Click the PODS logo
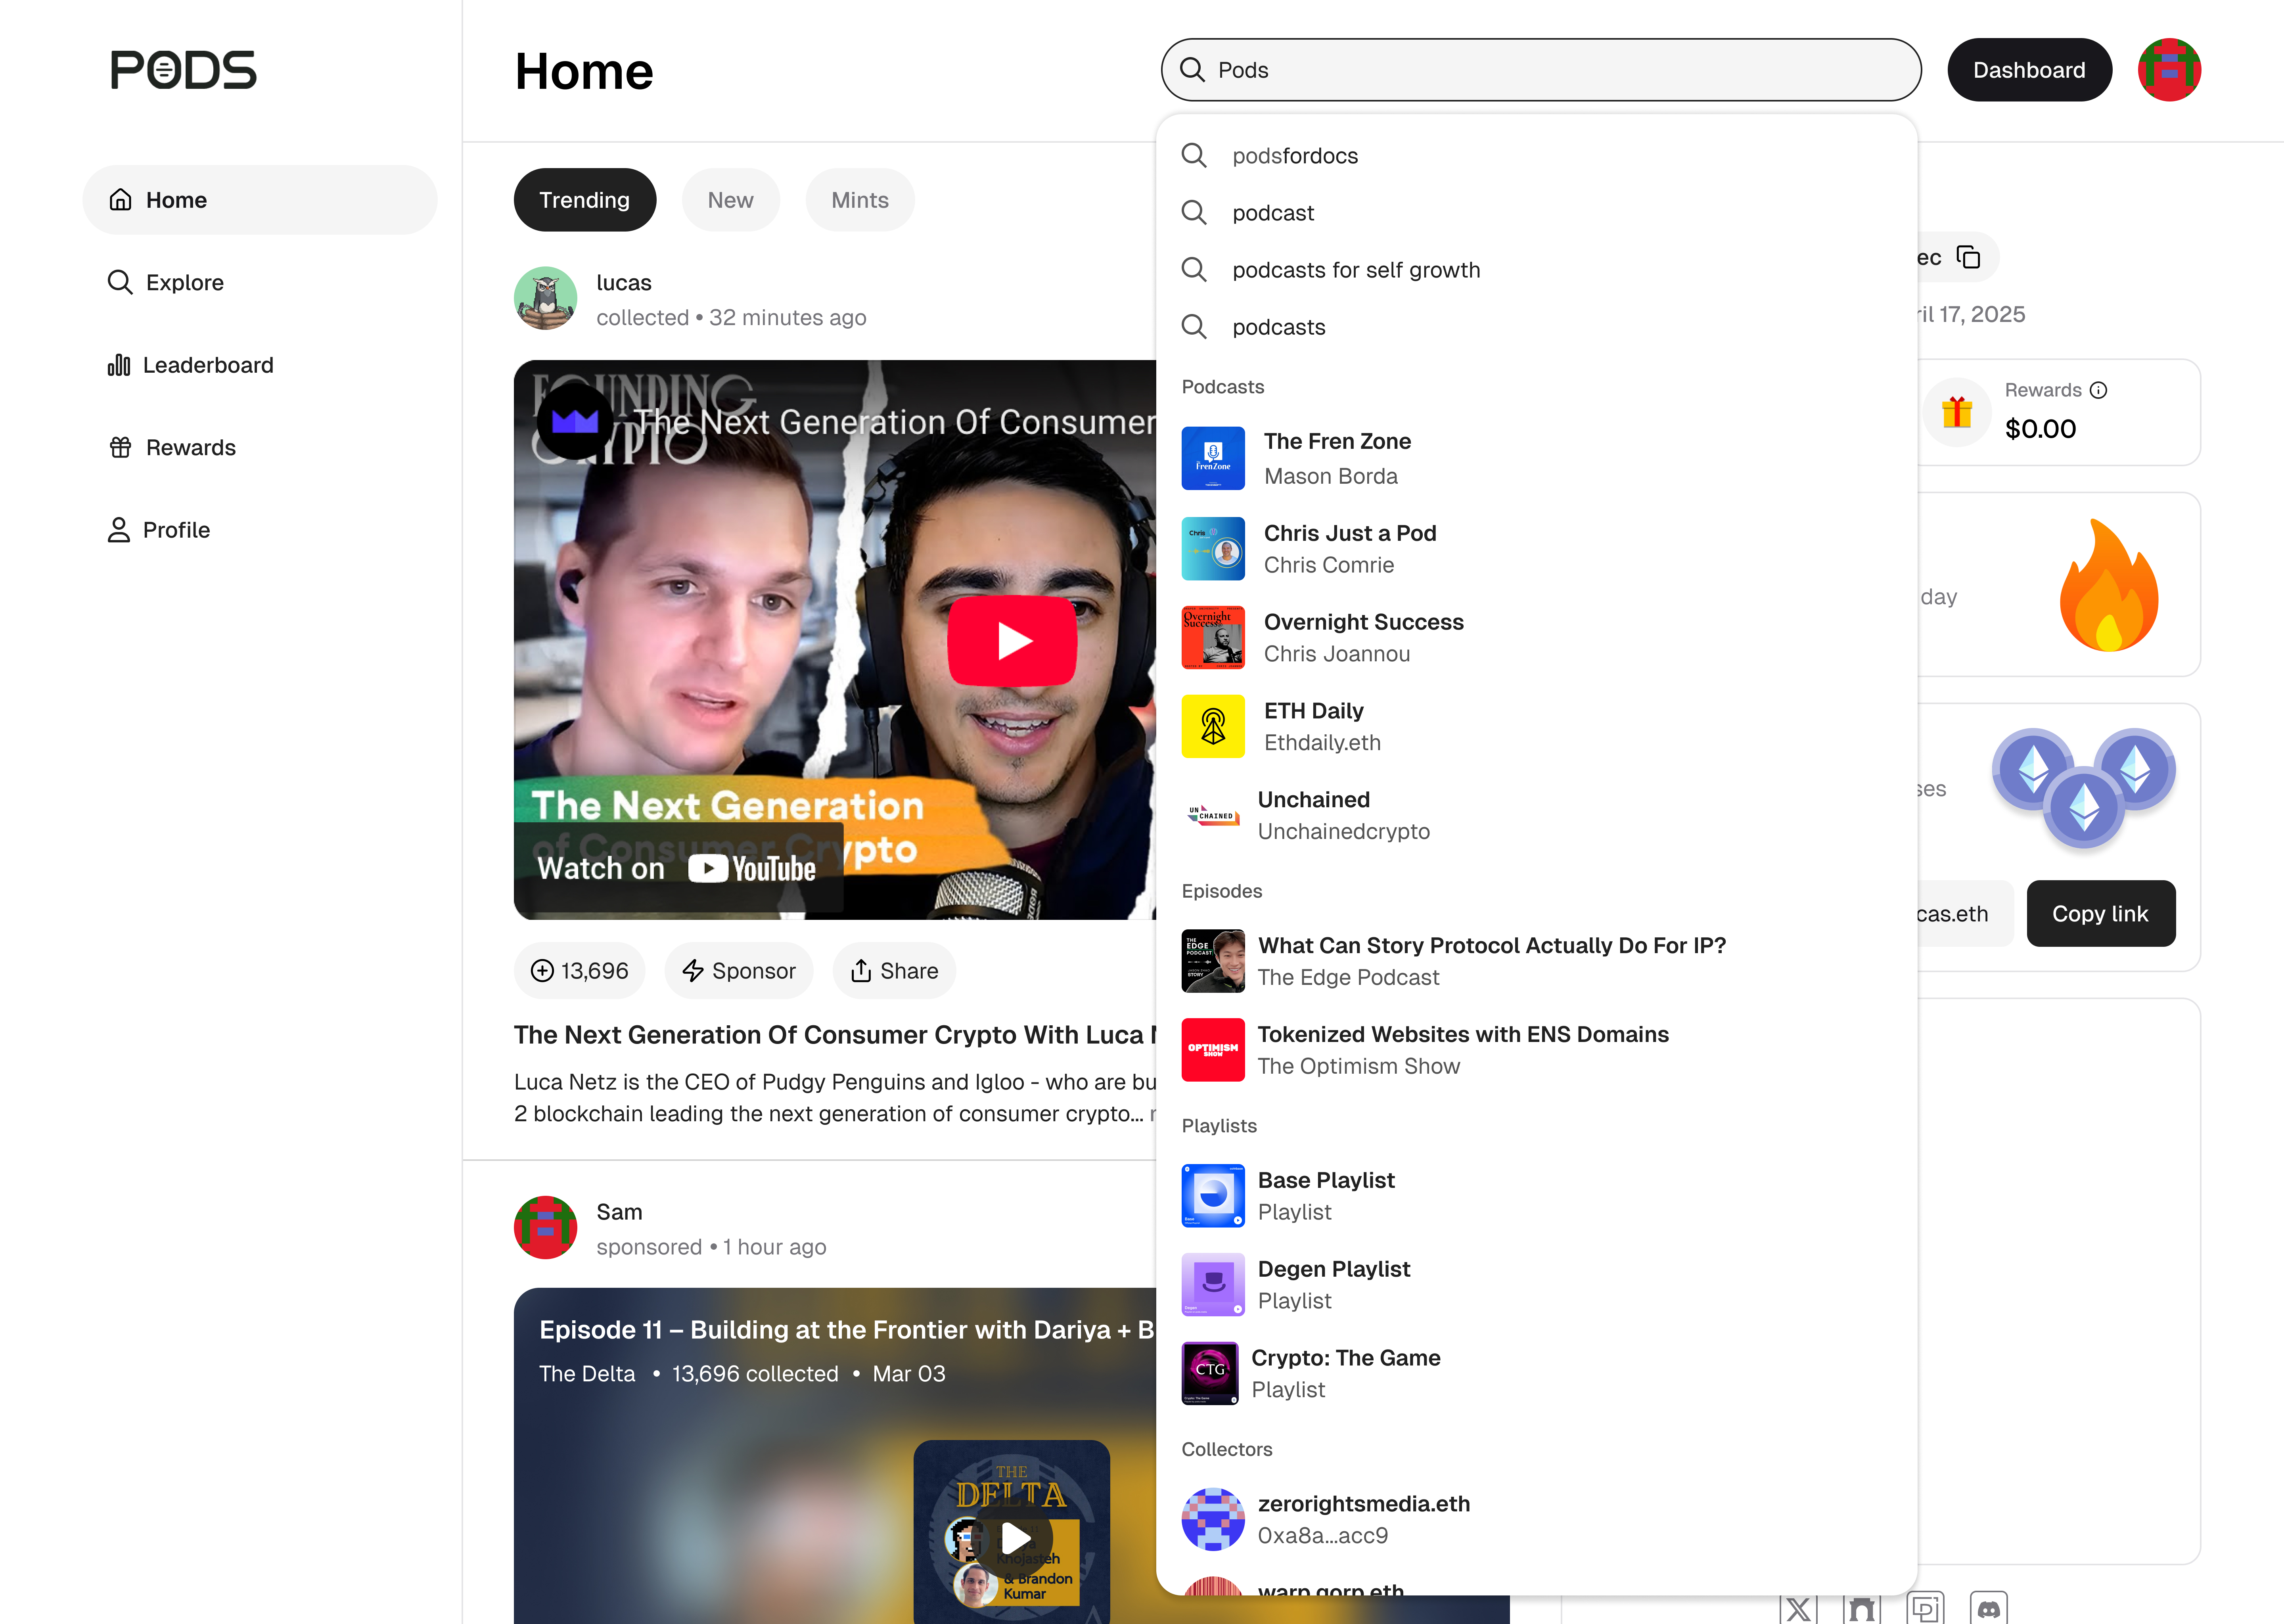The width and height of the screenshot is (2284, 1624). [183, 70]
